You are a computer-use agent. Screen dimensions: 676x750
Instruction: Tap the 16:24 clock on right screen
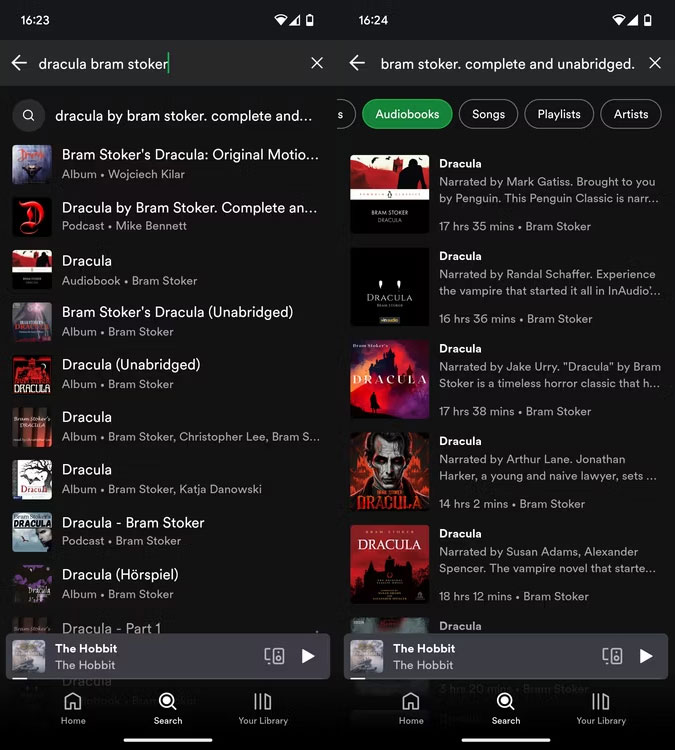coord(373,20)
